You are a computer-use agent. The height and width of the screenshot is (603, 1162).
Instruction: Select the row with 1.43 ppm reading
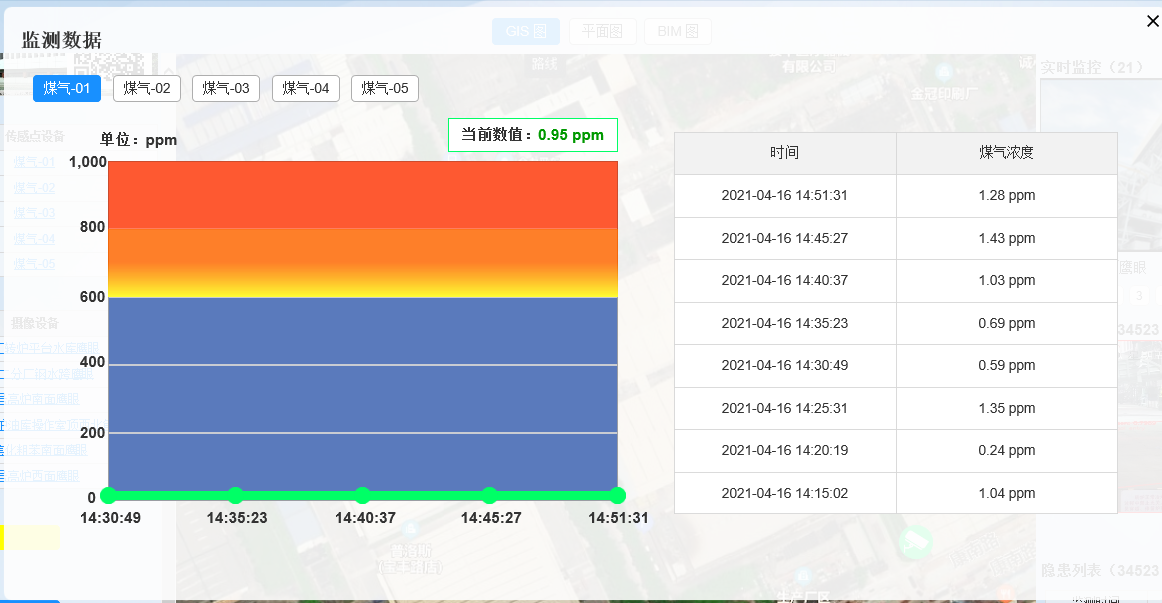click(895, 239)
